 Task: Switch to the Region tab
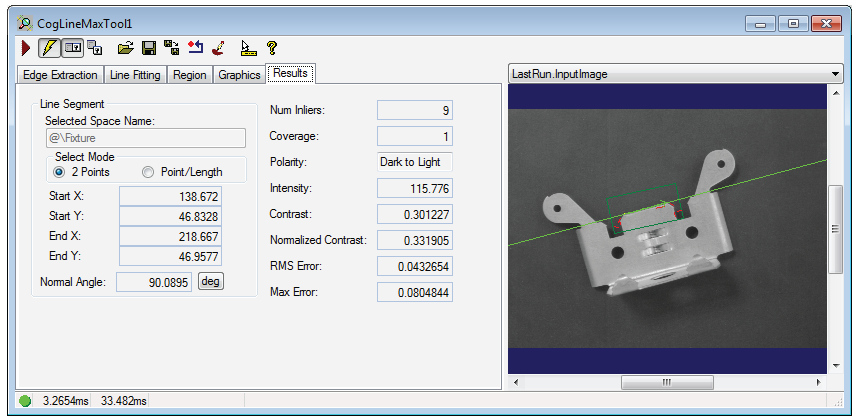pyautogui.click(x=190, y=75)
